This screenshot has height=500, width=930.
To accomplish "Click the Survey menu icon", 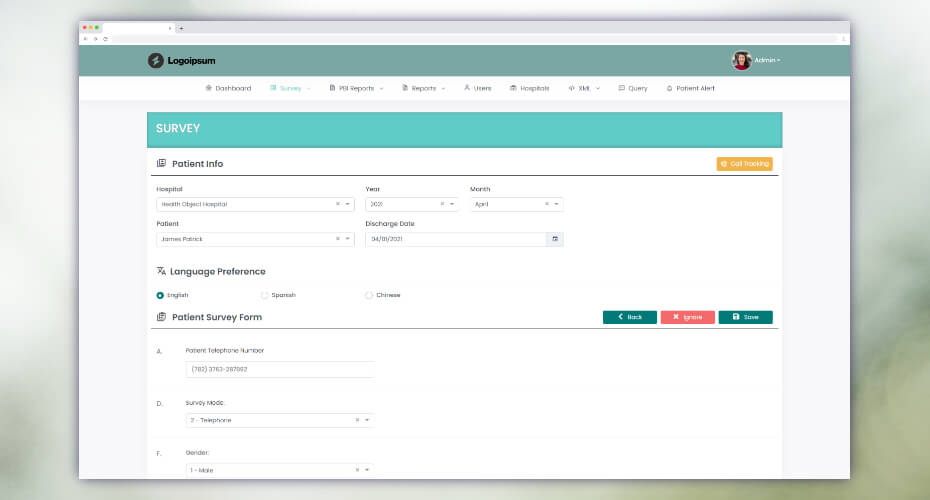I will (273, 88).
